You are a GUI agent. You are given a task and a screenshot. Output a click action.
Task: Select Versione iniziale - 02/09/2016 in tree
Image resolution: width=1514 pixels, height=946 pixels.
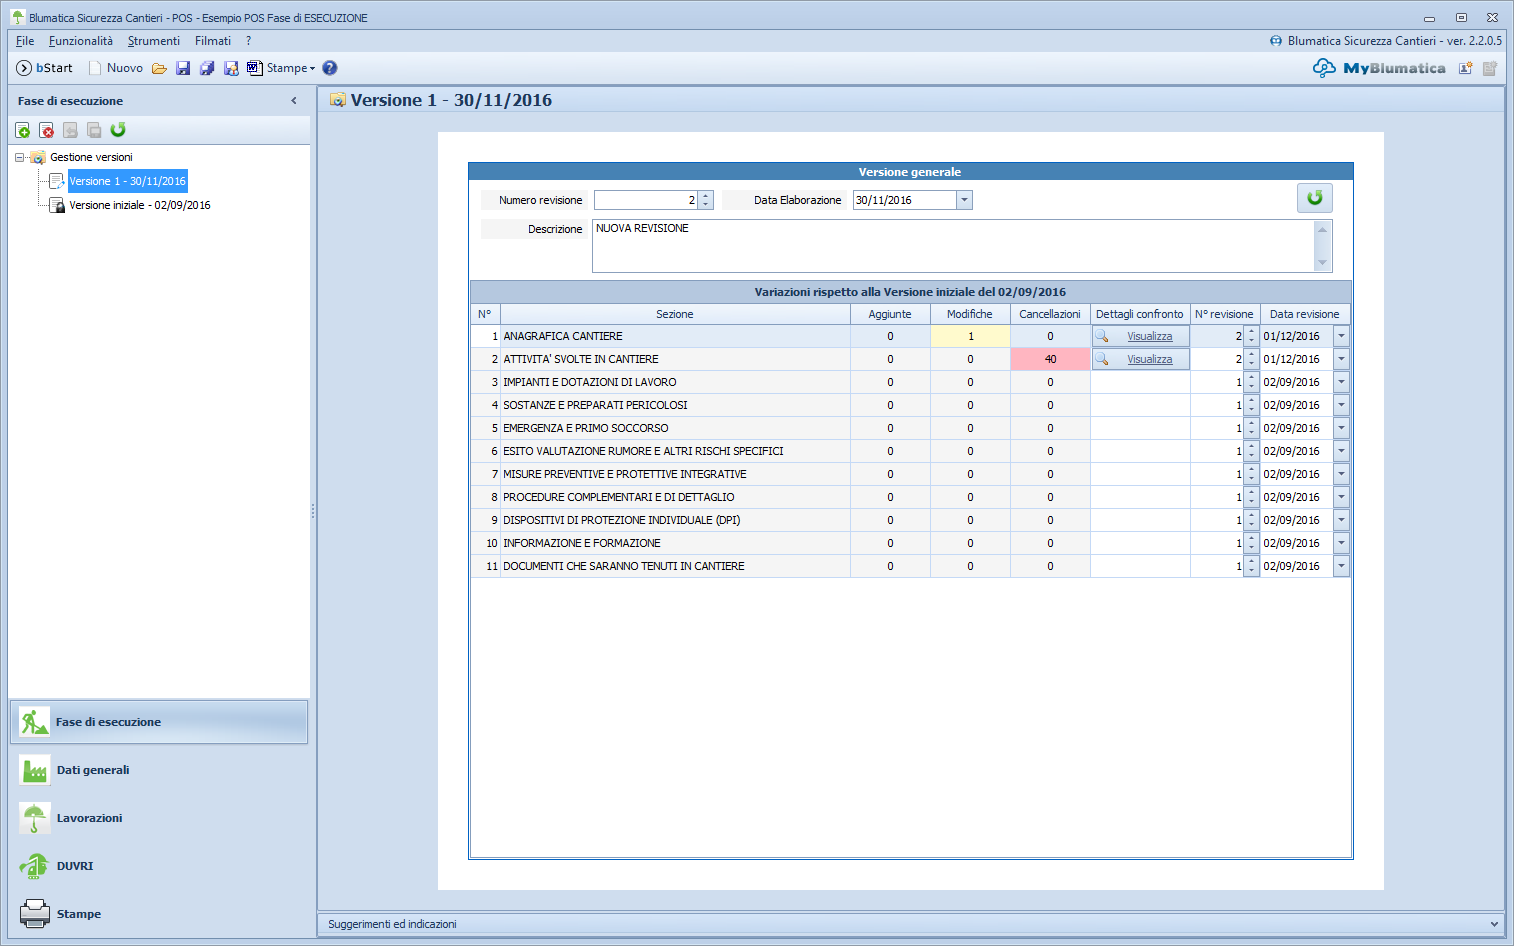[139, 205]
